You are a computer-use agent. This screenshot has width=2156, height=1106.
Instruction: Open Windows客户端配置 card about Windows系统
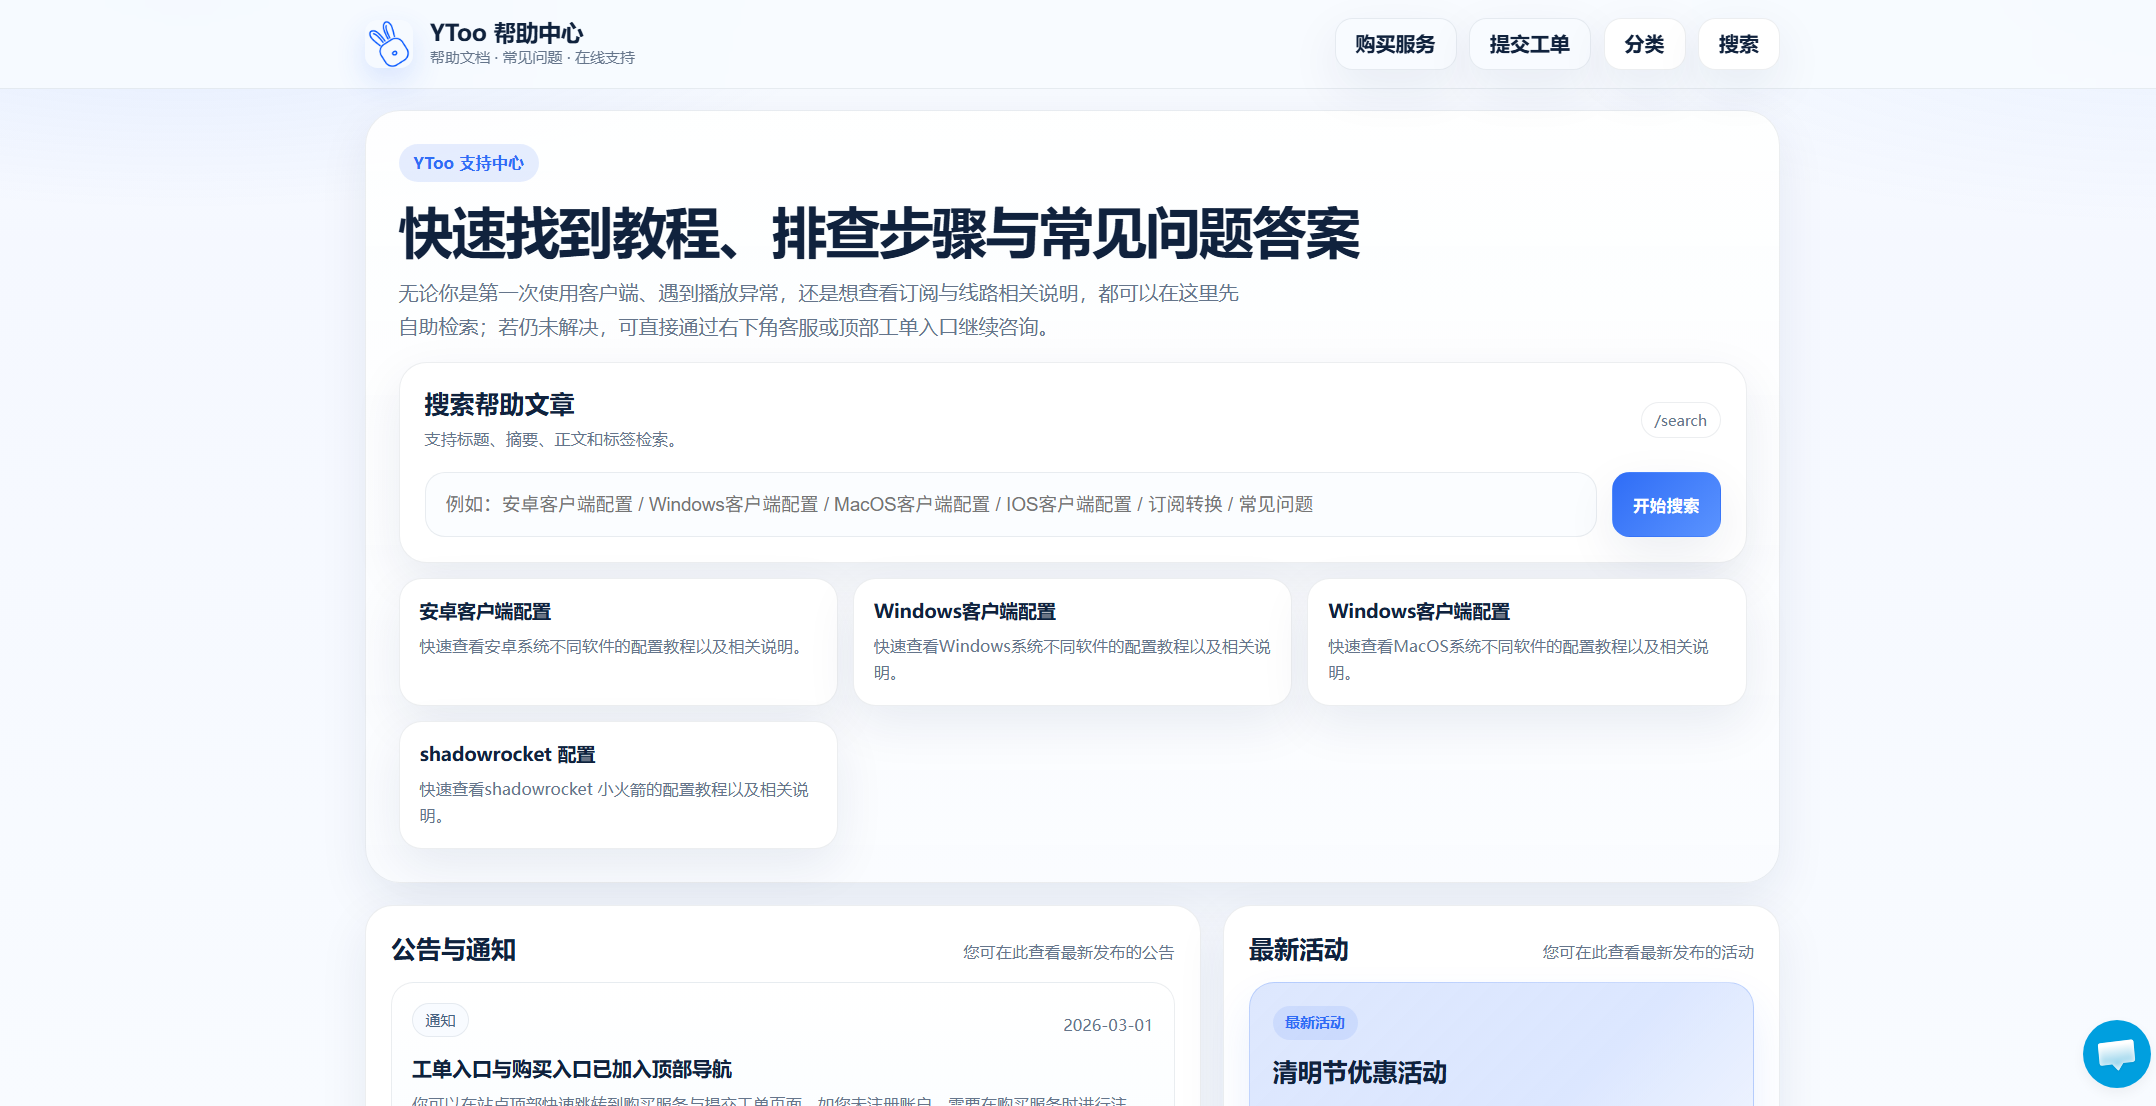click(1072, 641)
